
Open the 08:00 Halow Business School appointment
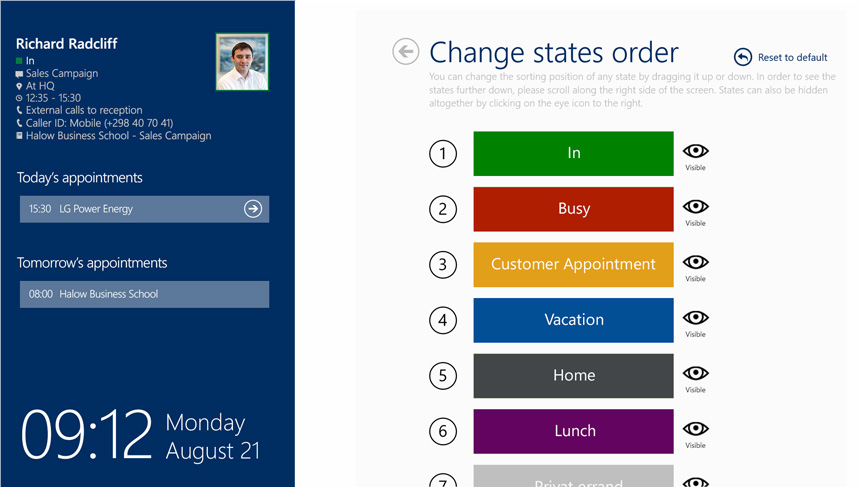(144, 295)
